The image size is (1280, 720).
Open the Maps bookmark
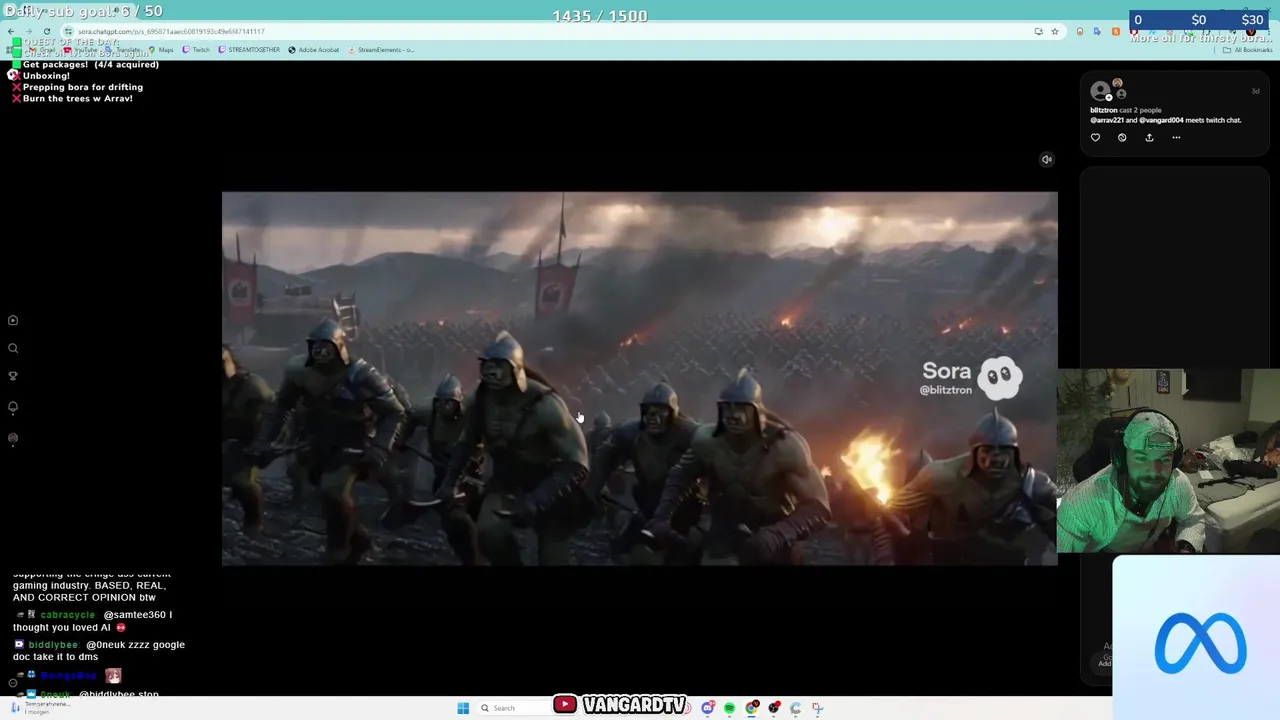(161, 50)
